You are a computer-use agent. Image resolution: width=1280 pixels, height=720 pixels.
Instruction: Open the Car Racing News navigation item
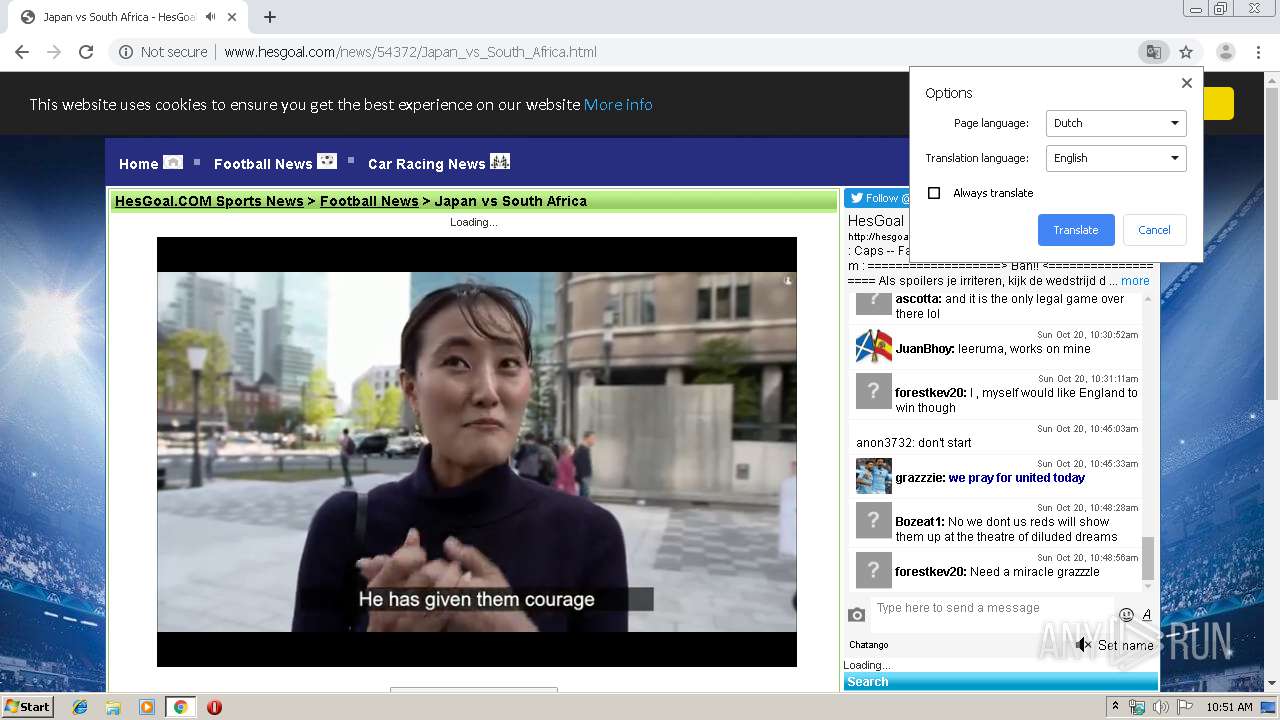(426, 164)
